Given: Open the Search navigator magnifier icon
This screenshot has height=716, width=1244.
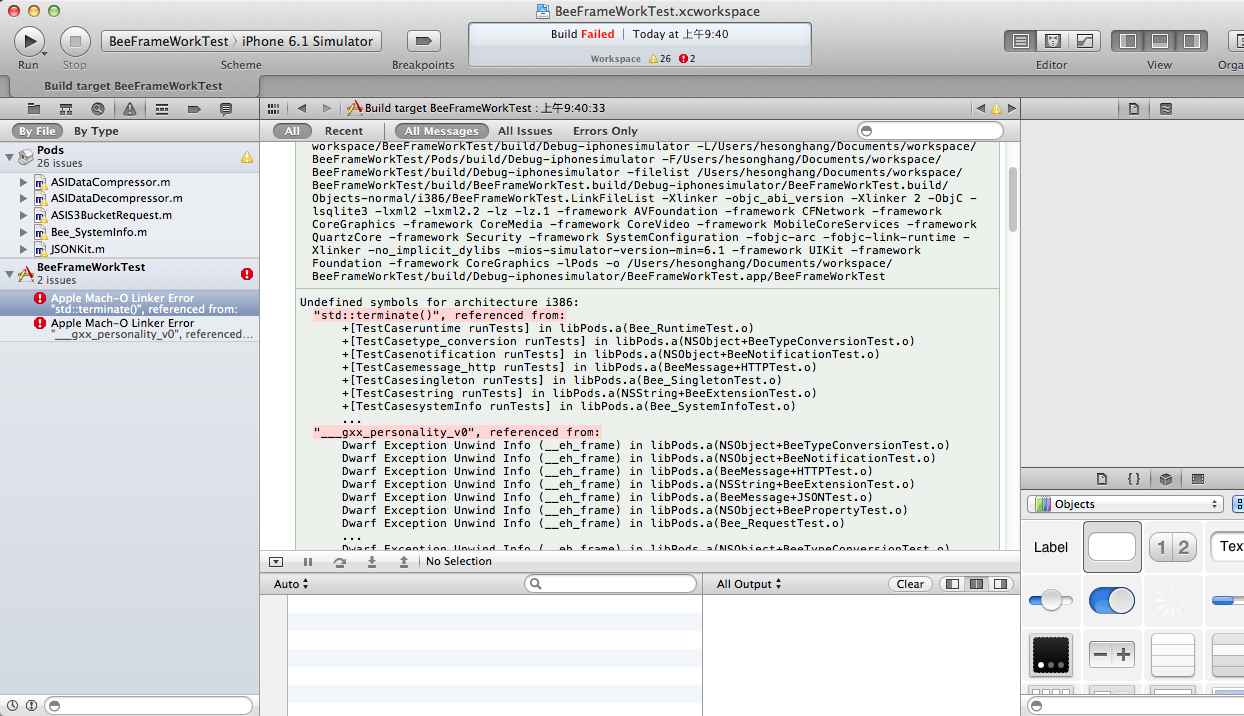Looking at the screenshot, I should pos(97,108).
